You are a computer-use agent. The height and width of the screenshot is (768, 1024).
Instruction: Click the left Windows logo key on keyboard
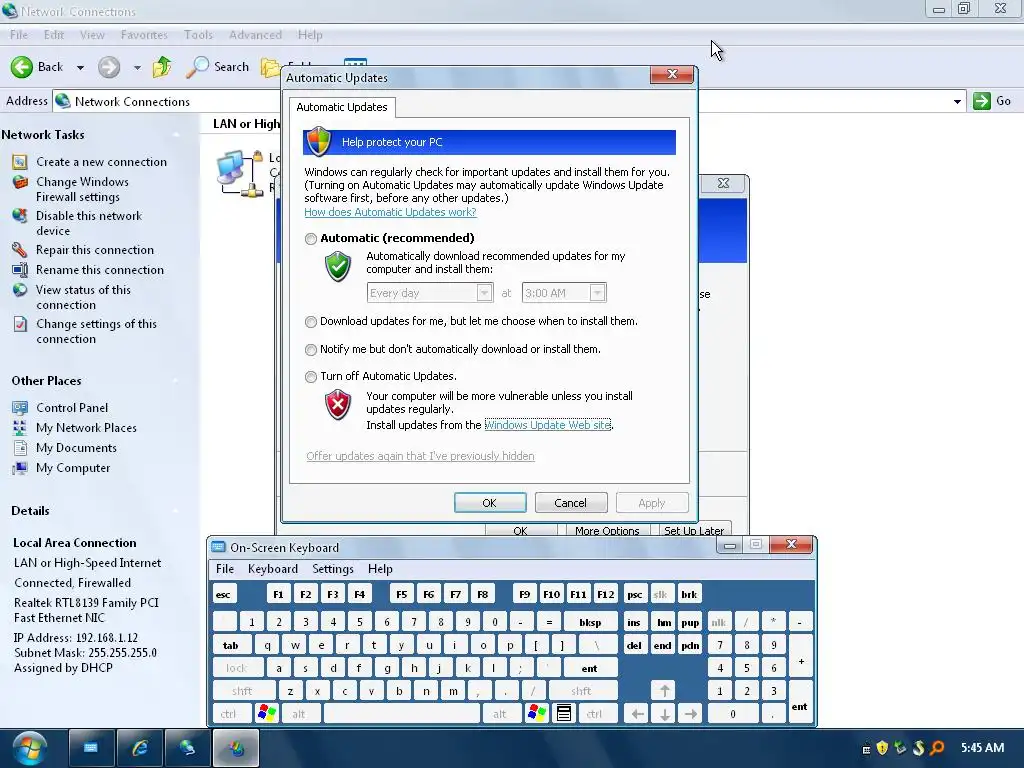pos(266,713)
